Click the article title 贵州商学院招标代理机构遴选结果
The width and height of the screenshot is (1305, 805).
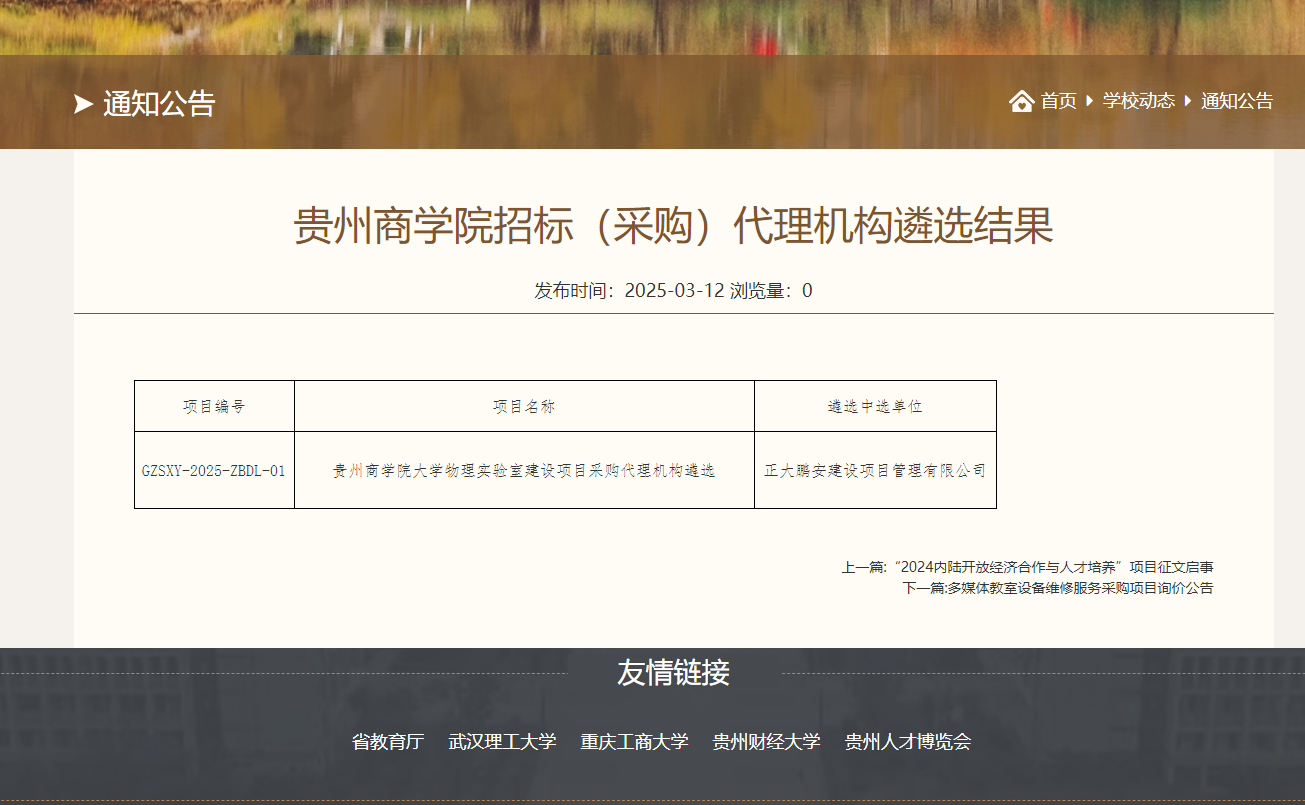tap(673, 227)
